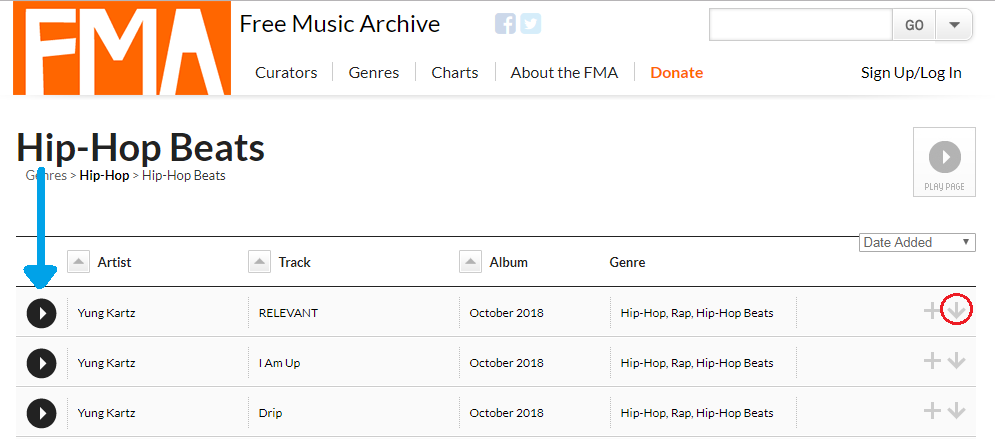Download the RELEVANT track using the arrow icon
The image size is (995, 439).
(x=956, y=310)
